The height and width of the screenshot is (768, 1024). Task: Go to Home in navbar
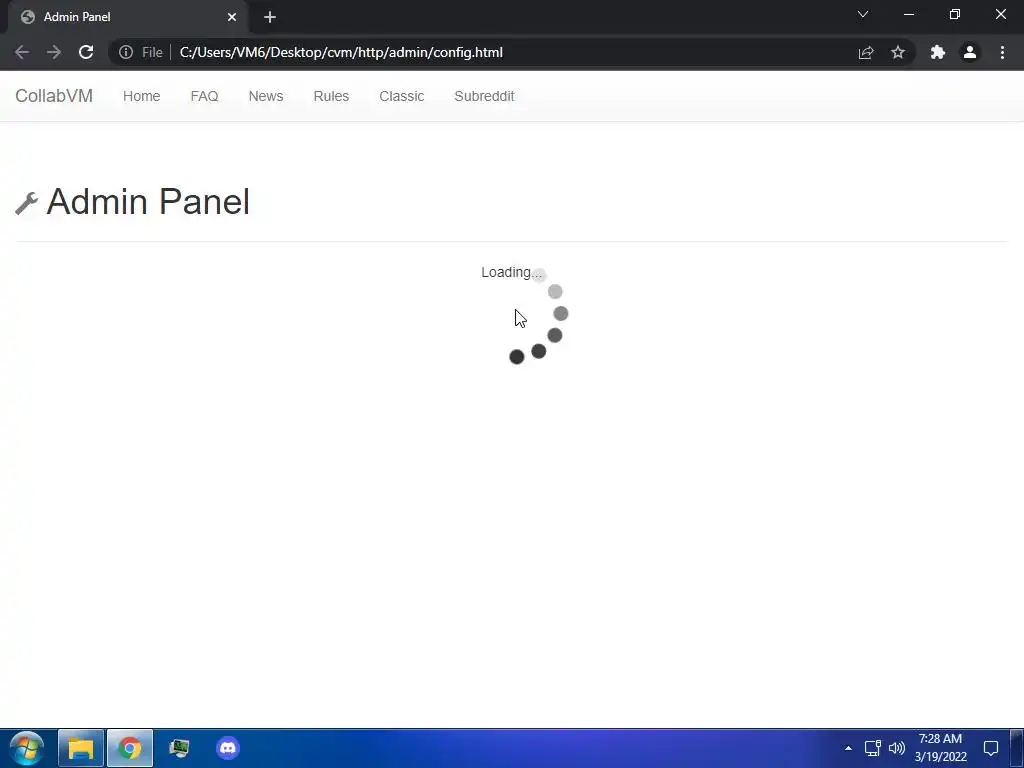coord(142,96)
